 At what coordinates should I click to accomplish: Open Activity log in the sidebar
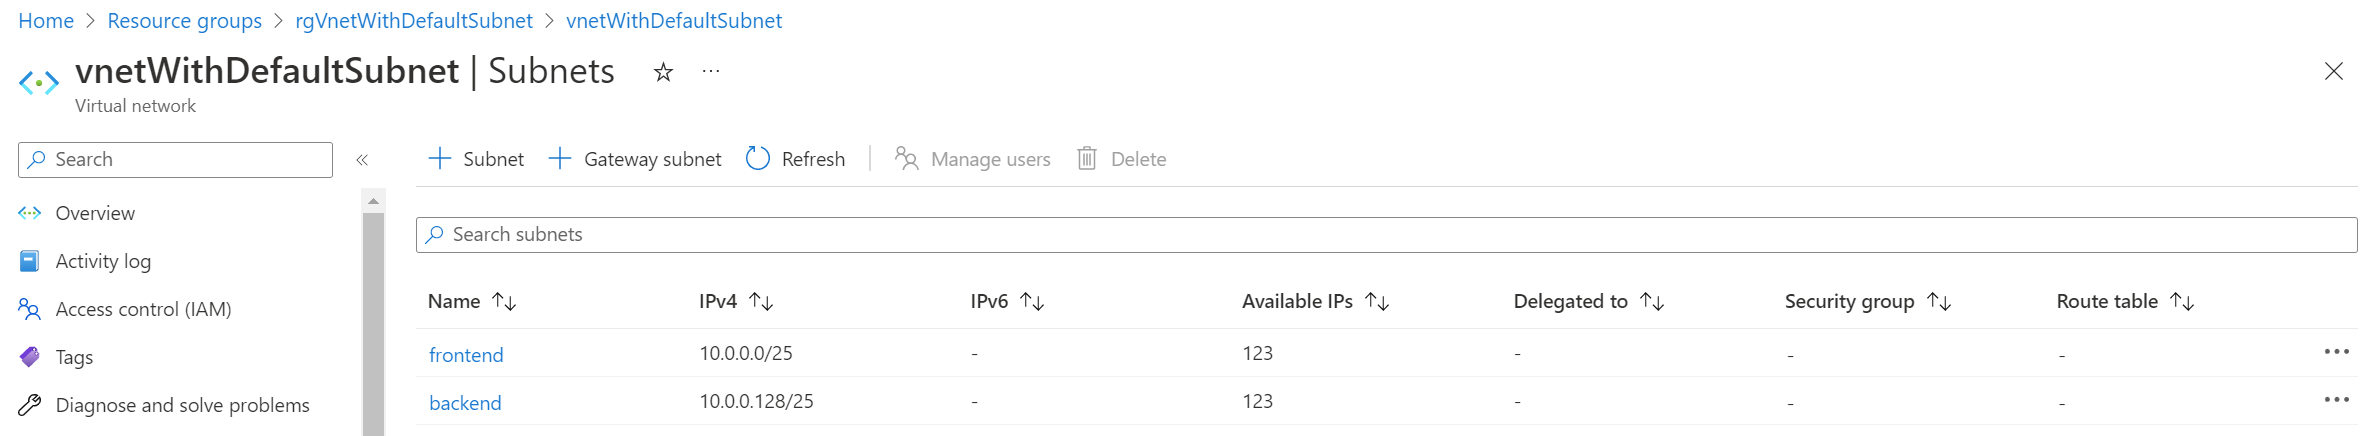(x=103, y=261)
